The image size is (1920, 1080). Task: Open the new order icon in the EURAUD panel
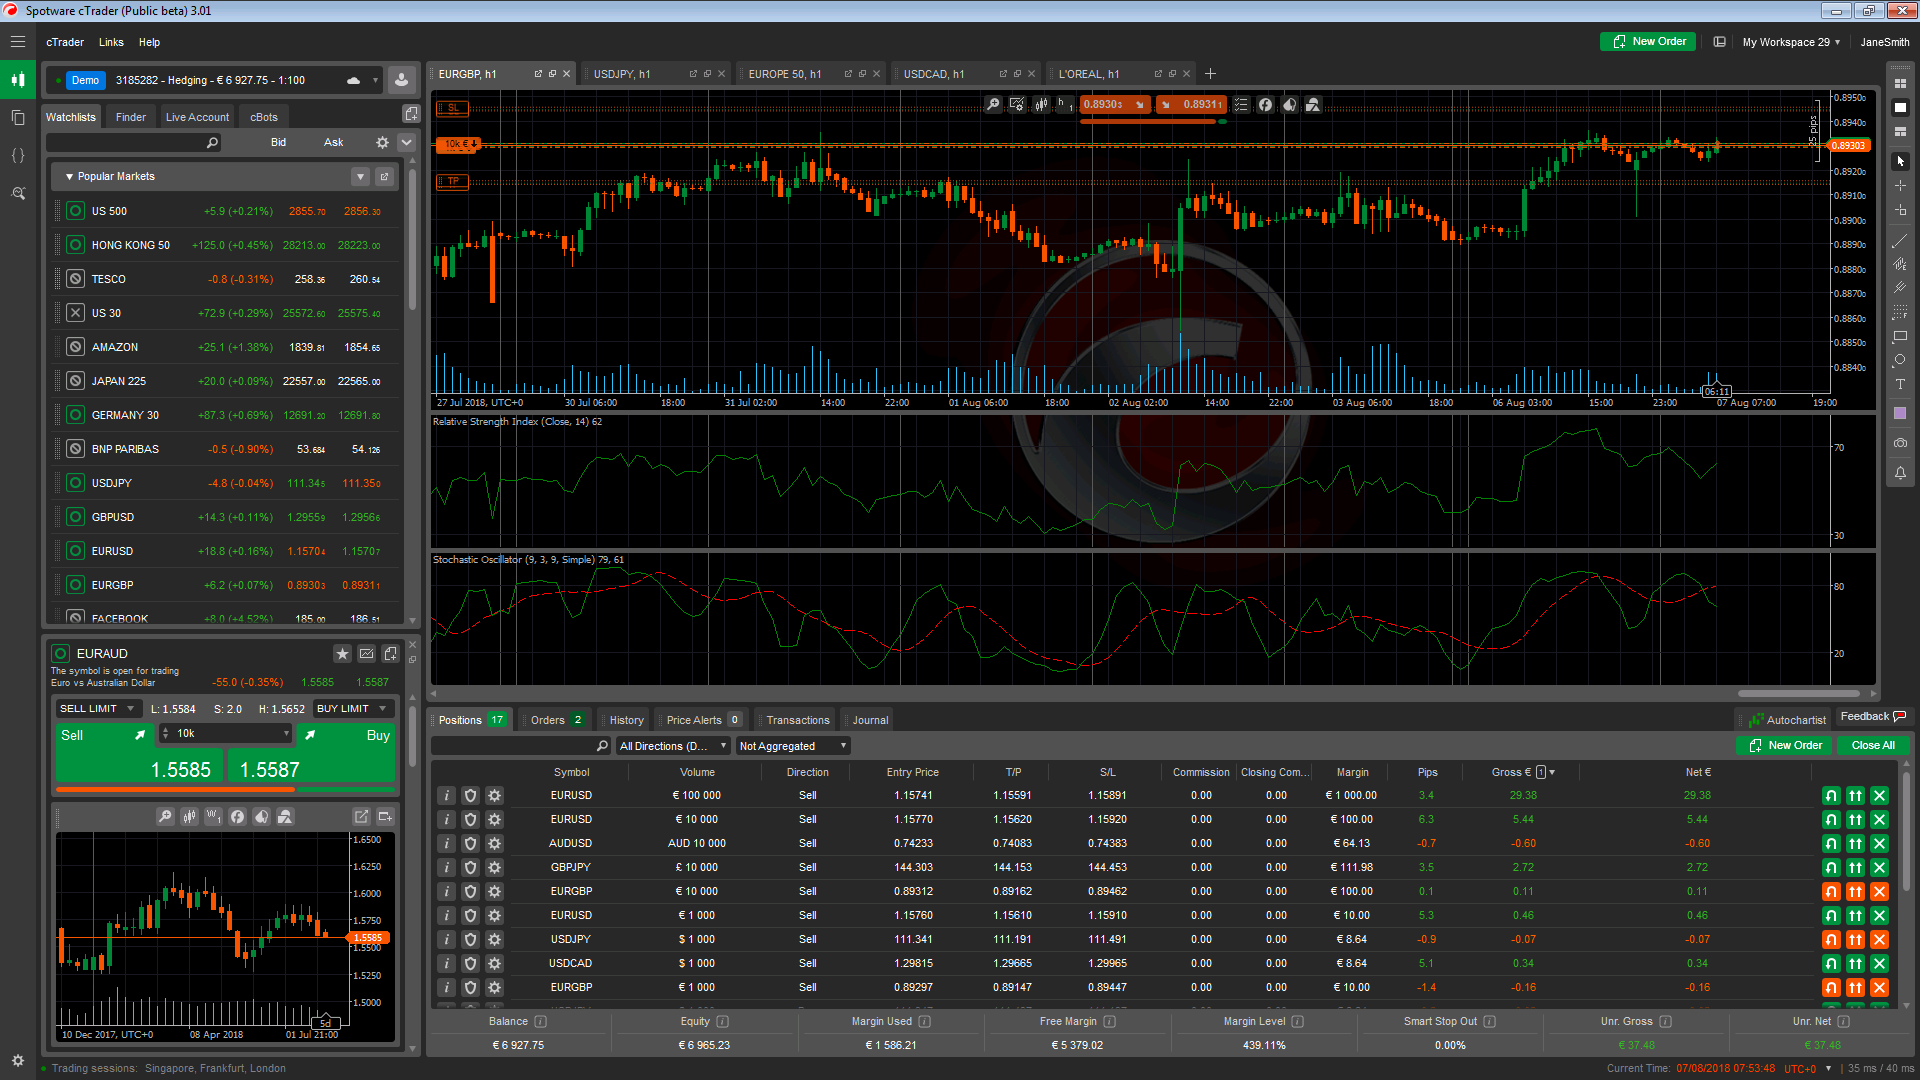click(390, 654)
